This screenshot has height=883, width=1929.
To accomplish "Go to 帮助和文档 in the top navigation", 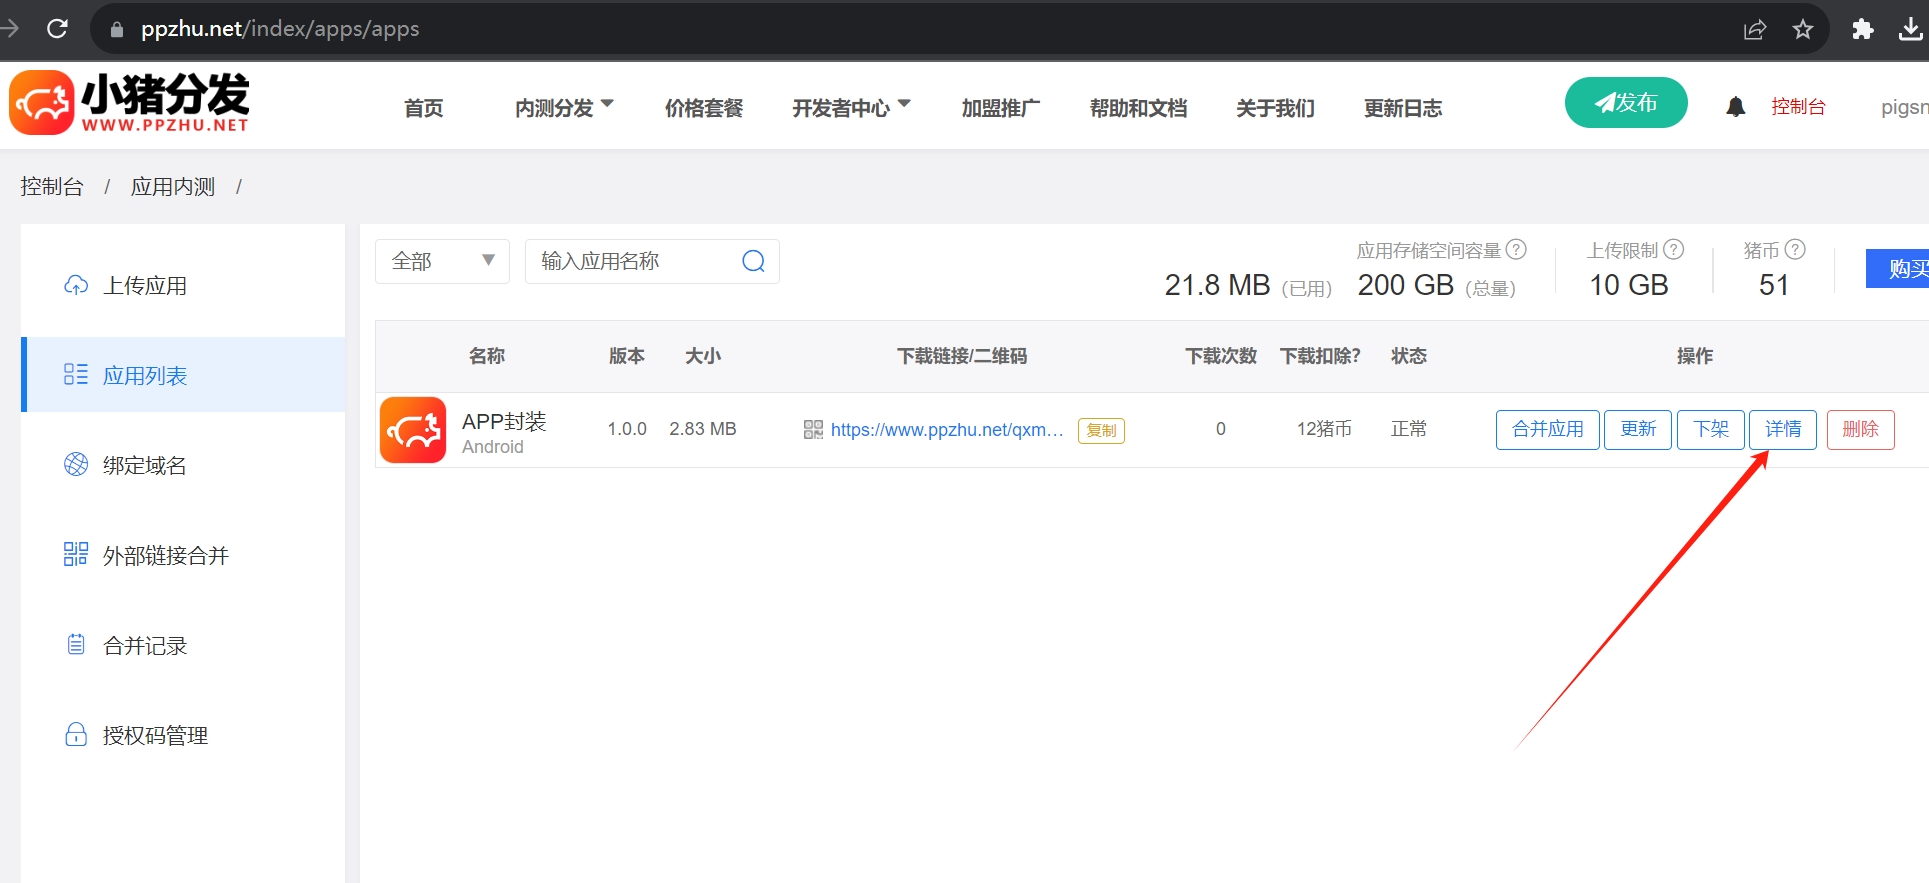I will (1138, 108).
